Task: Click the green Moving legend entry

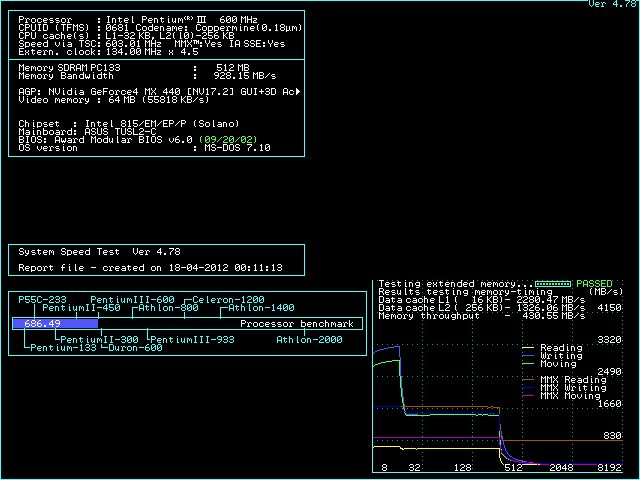Action: tap(549, 364)
